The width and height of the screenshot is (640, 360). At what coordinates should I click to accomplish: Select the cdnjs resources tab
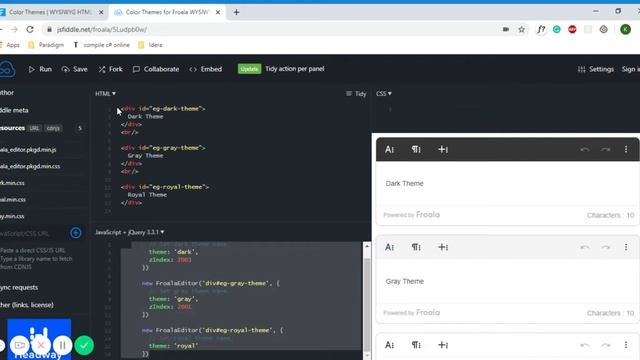point(53,128)
